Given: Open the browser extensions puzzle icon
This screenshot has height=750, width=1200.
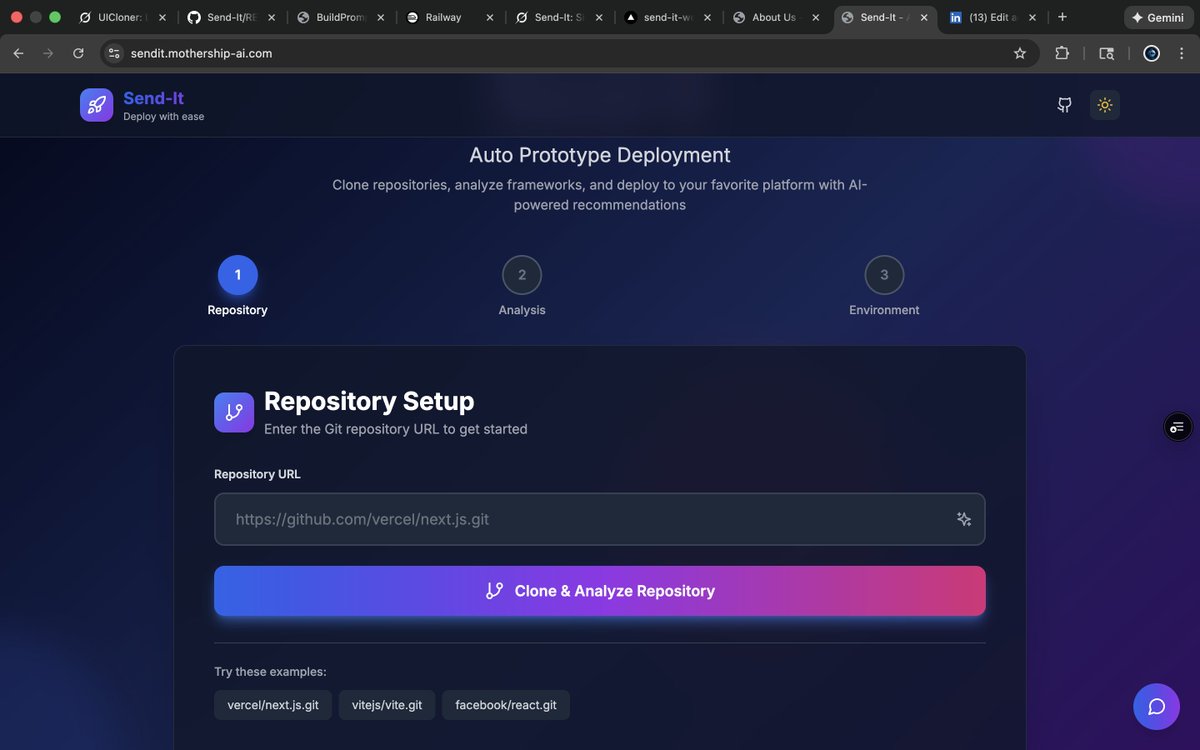Looking at the screenshot, I should 1063,53.
